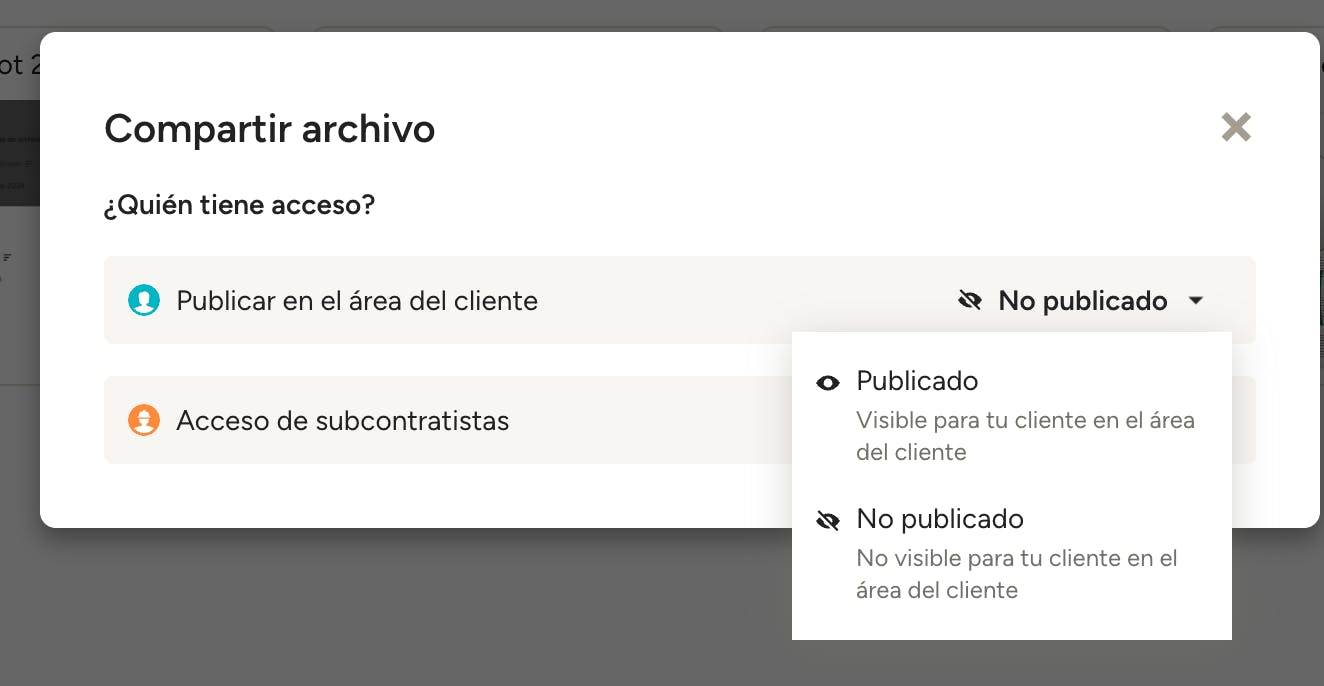Viewport: 1324px width, 686px height.
Task: Click the eye icon beside Publicado option
Action: click(828, 382)
